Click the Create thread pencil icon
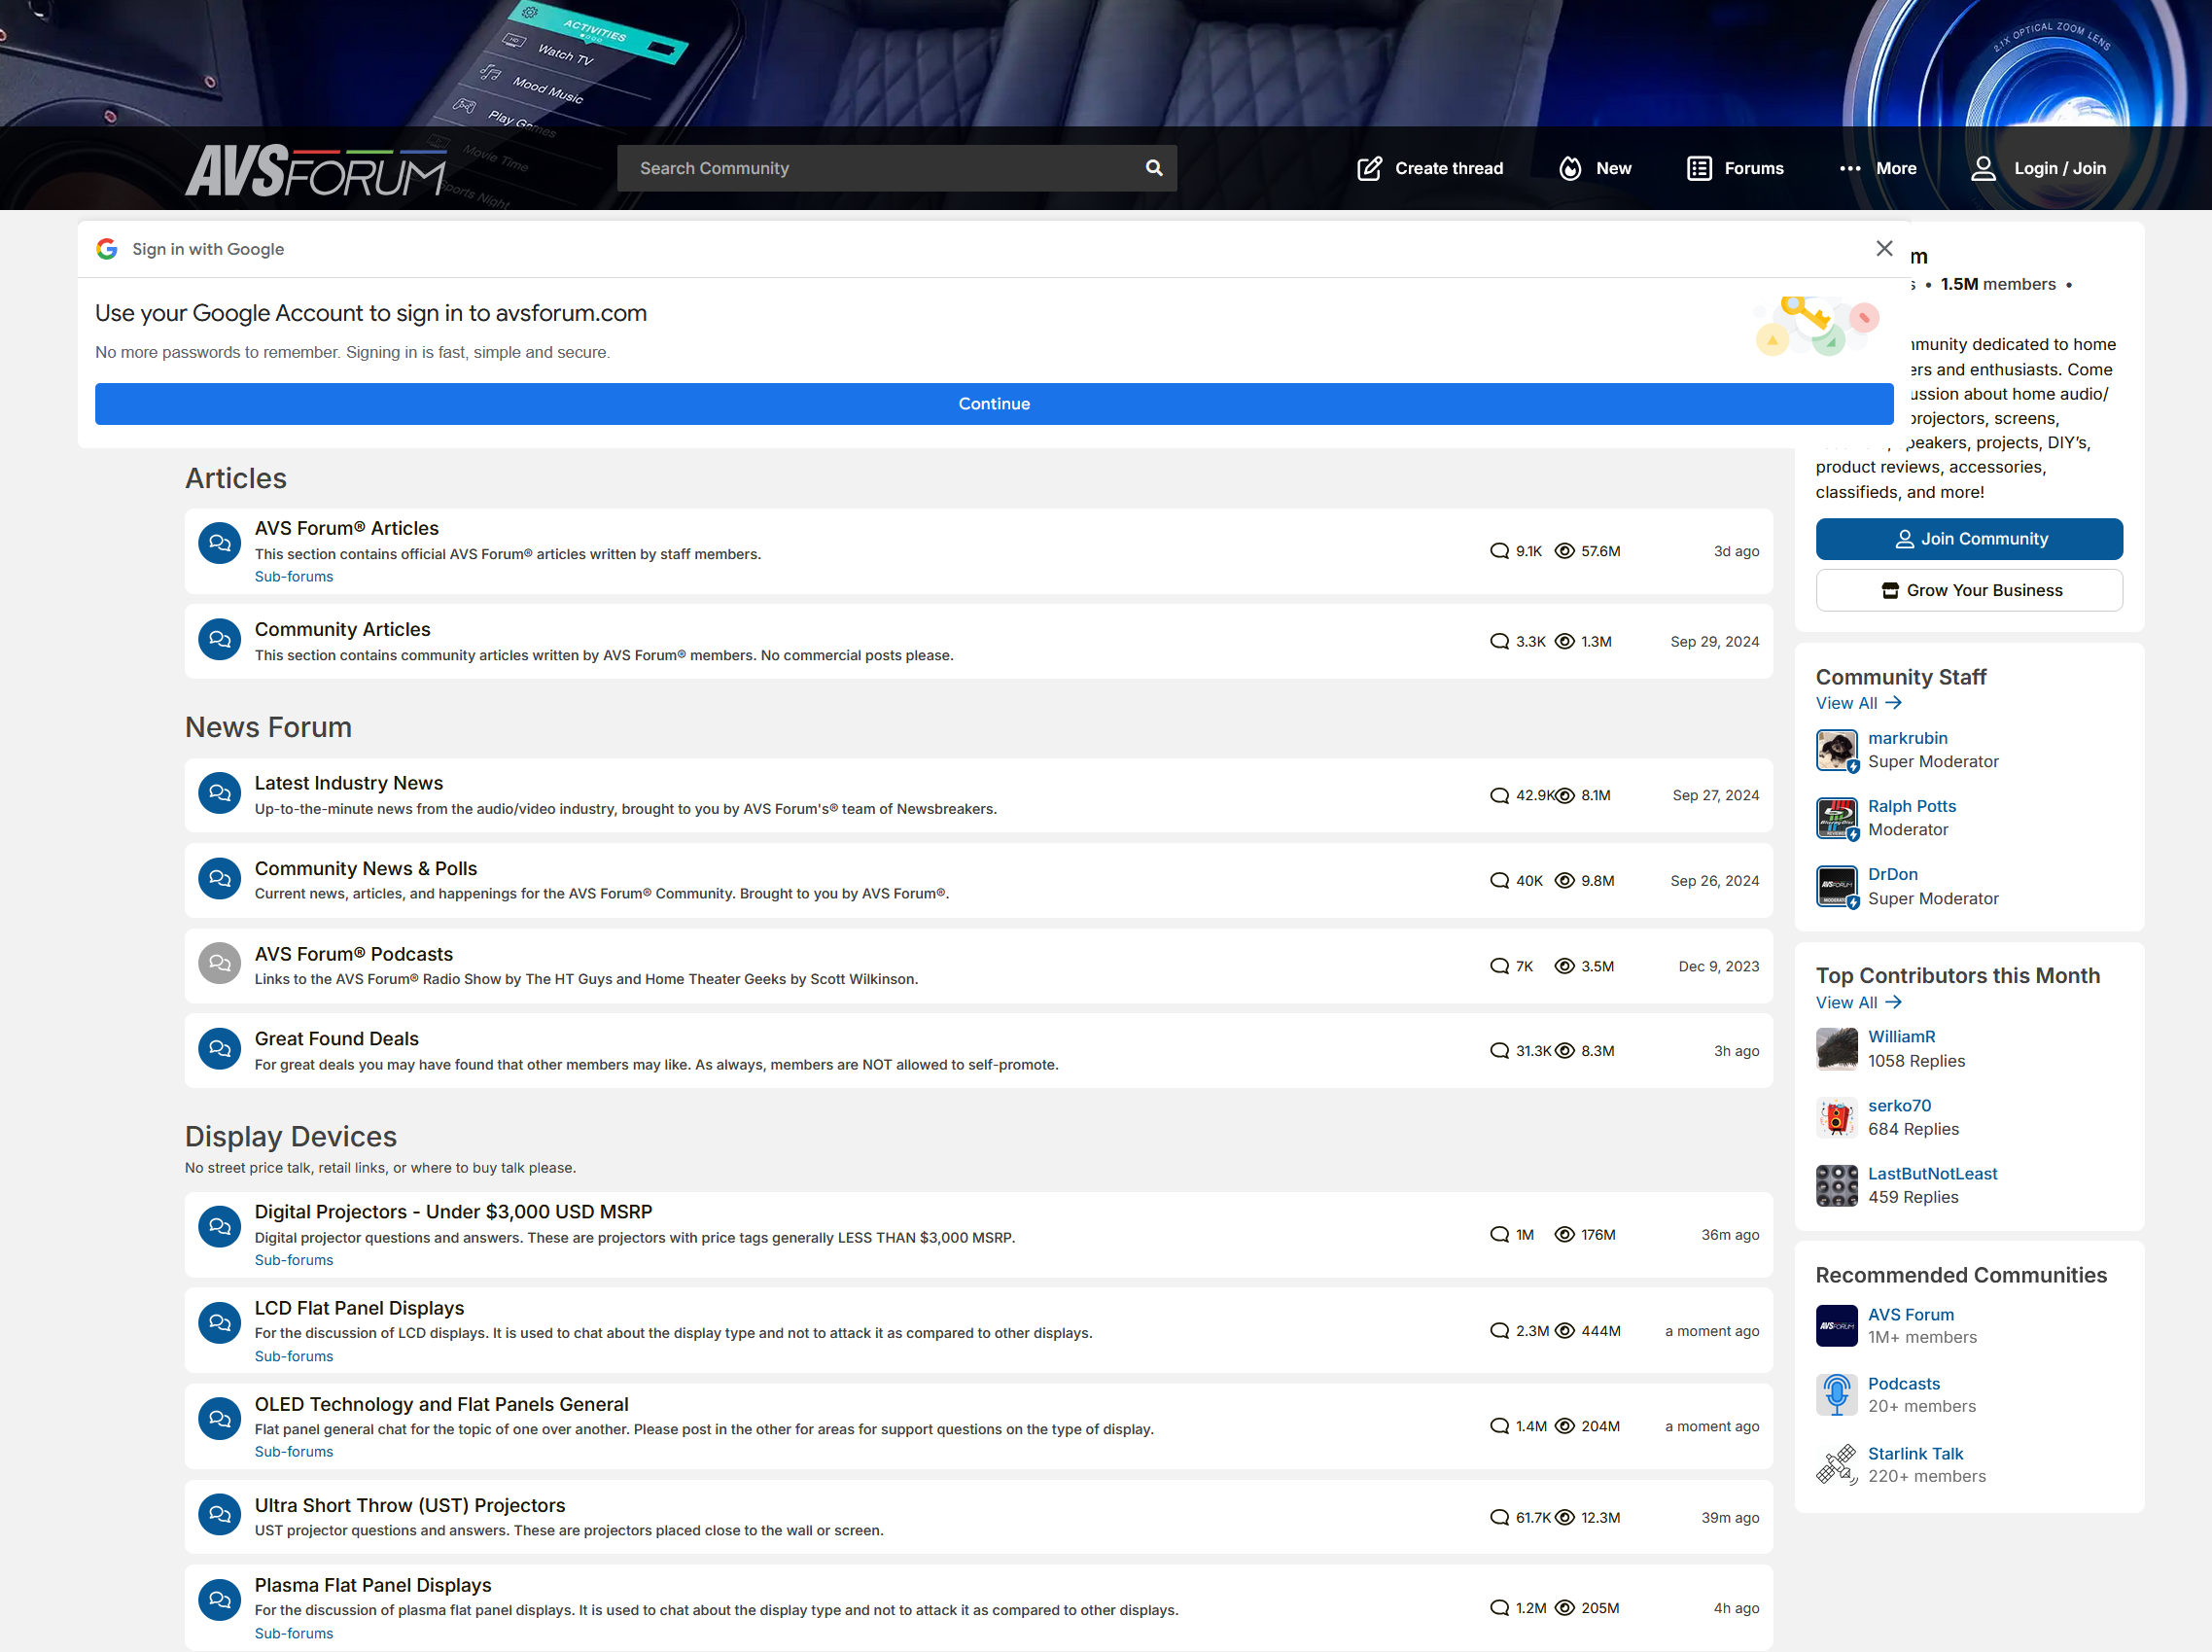Viewport: 2212px width, 1652px height. 1369,168
